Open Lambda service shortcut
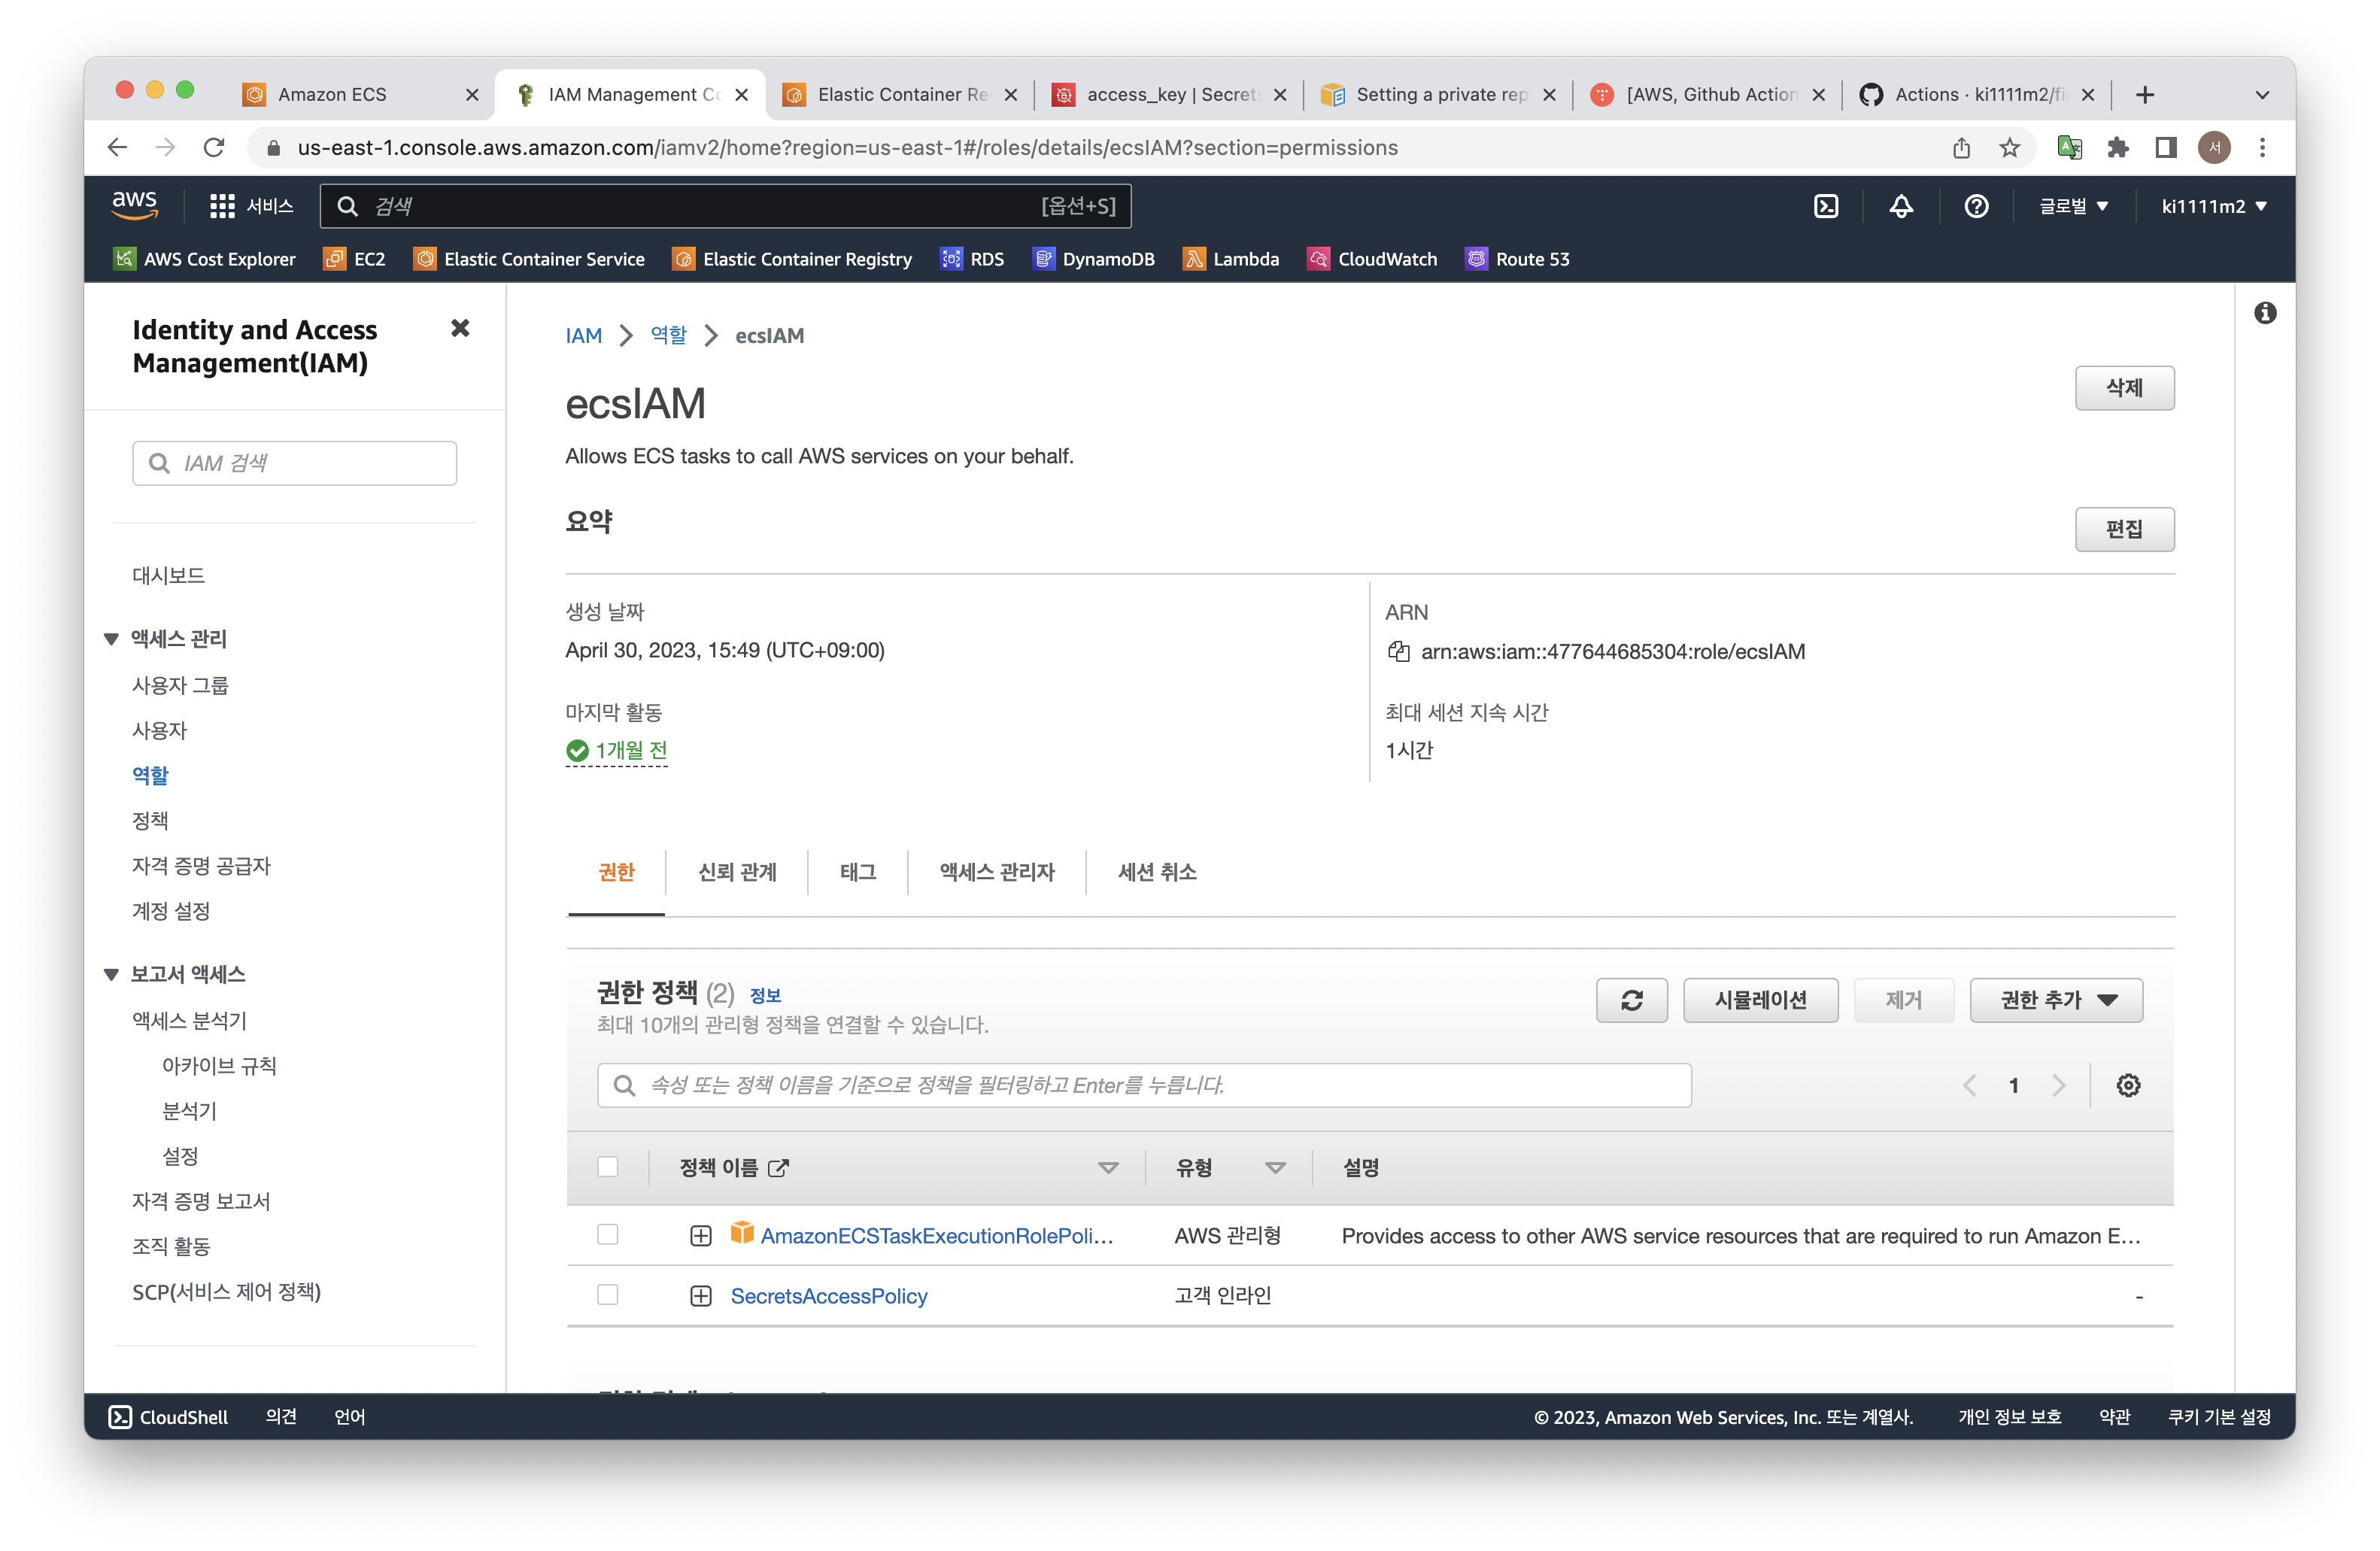 pyautogui.click(x=1231, y=259)
